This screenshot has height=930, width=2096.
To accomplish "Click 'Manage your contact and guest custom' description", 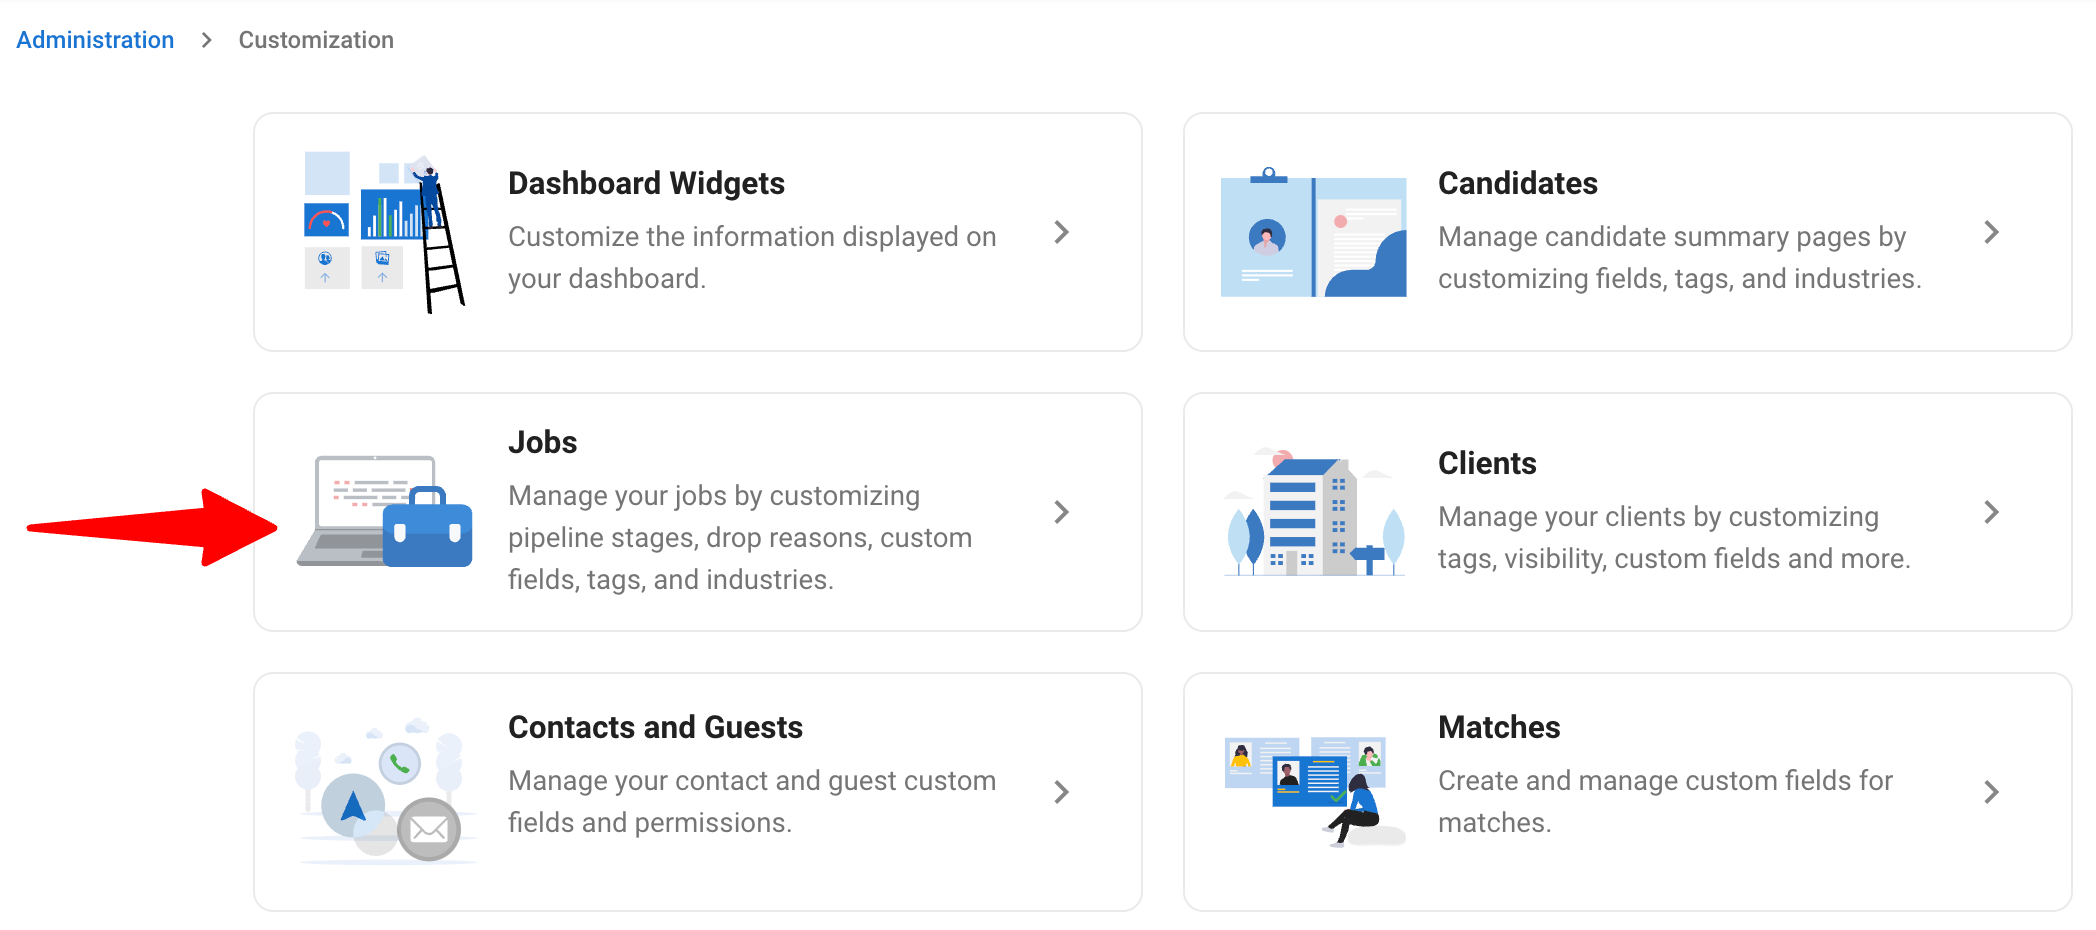I will 752,801.
